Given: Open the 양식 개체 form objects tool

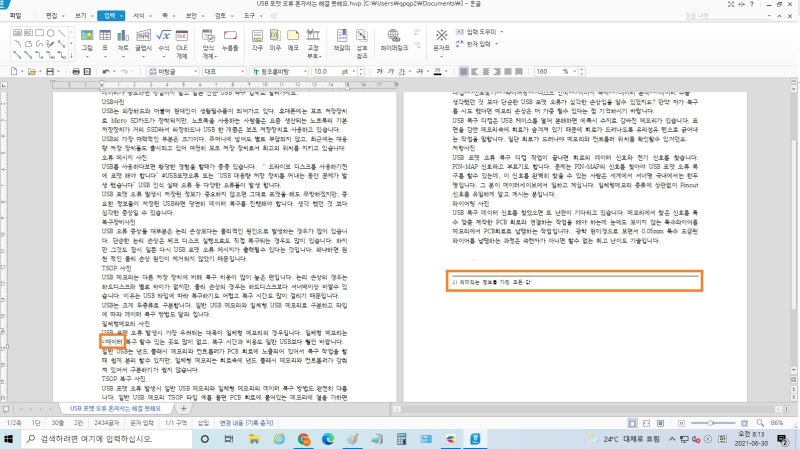Looking at the screenshot, I should click(x=208, y=44).
